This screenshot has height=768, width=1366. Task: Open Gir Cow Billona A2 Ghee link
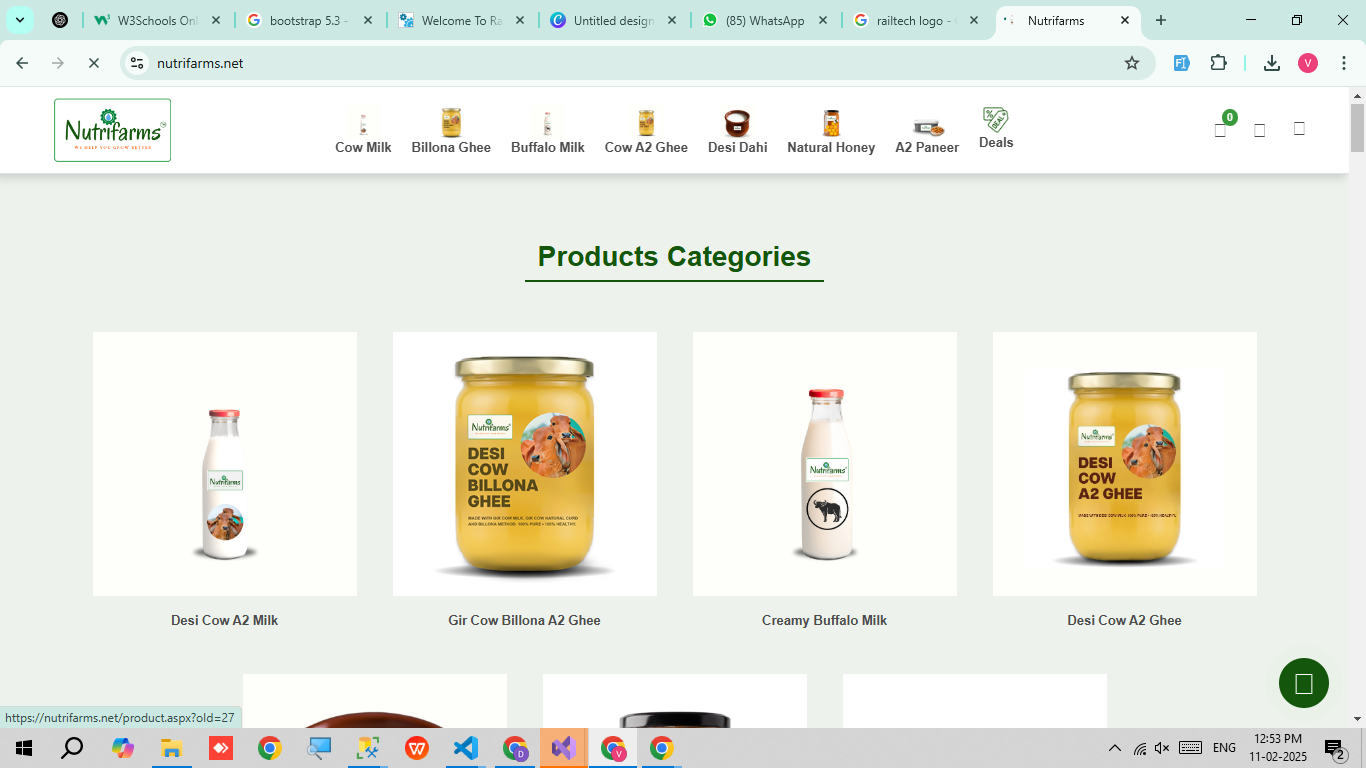tap(524, 620)
